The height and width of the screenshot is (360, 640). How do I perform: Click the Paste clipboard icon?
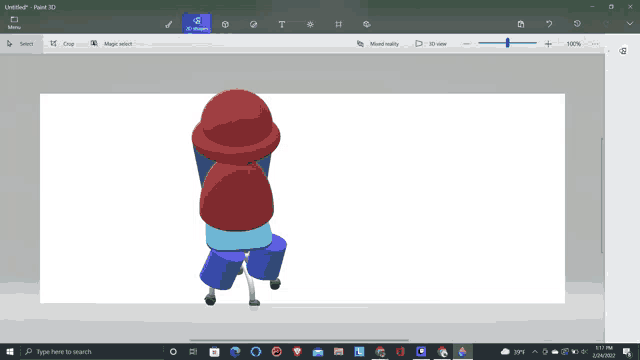[521, 24]
